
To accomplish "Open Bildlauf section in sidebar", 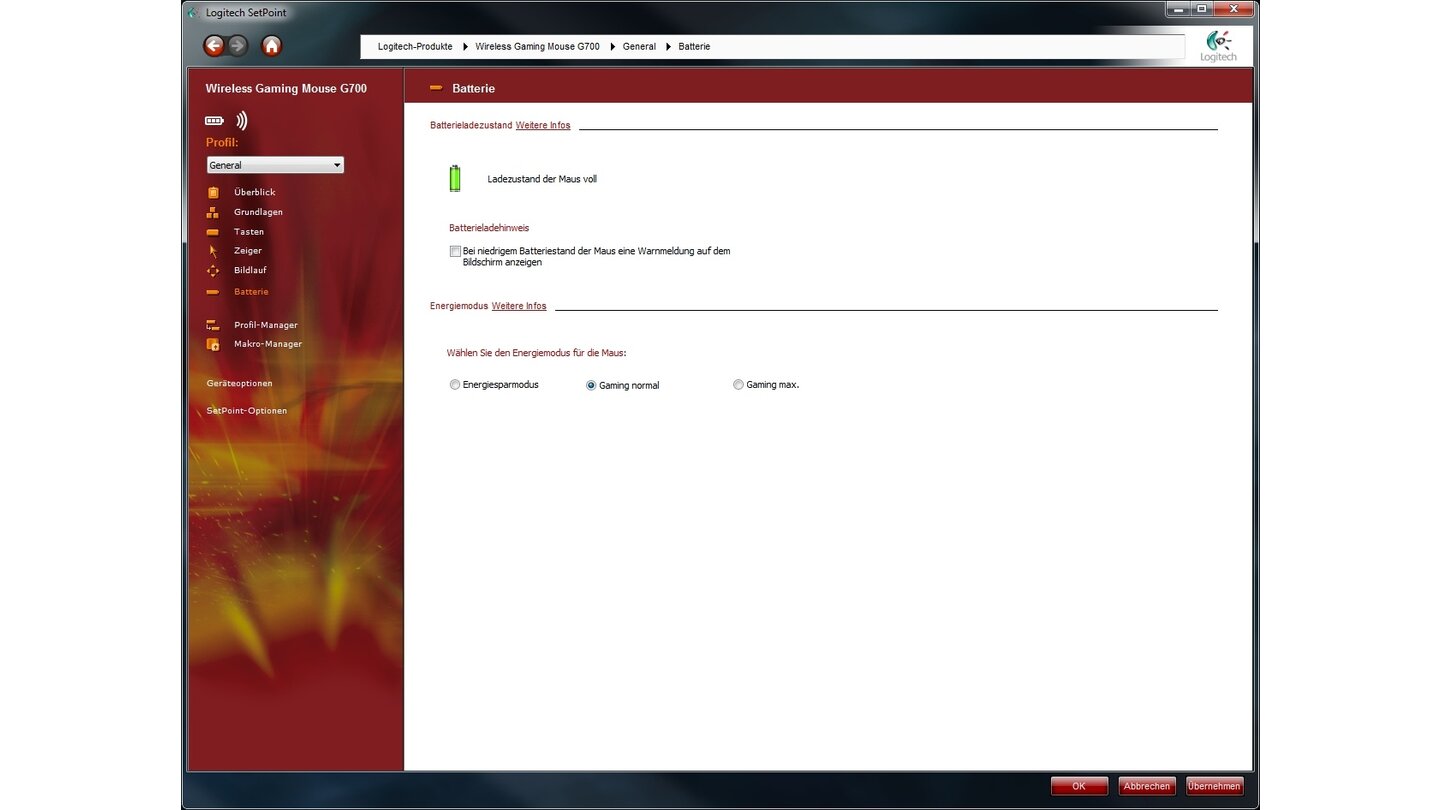I will coord(250,270).
